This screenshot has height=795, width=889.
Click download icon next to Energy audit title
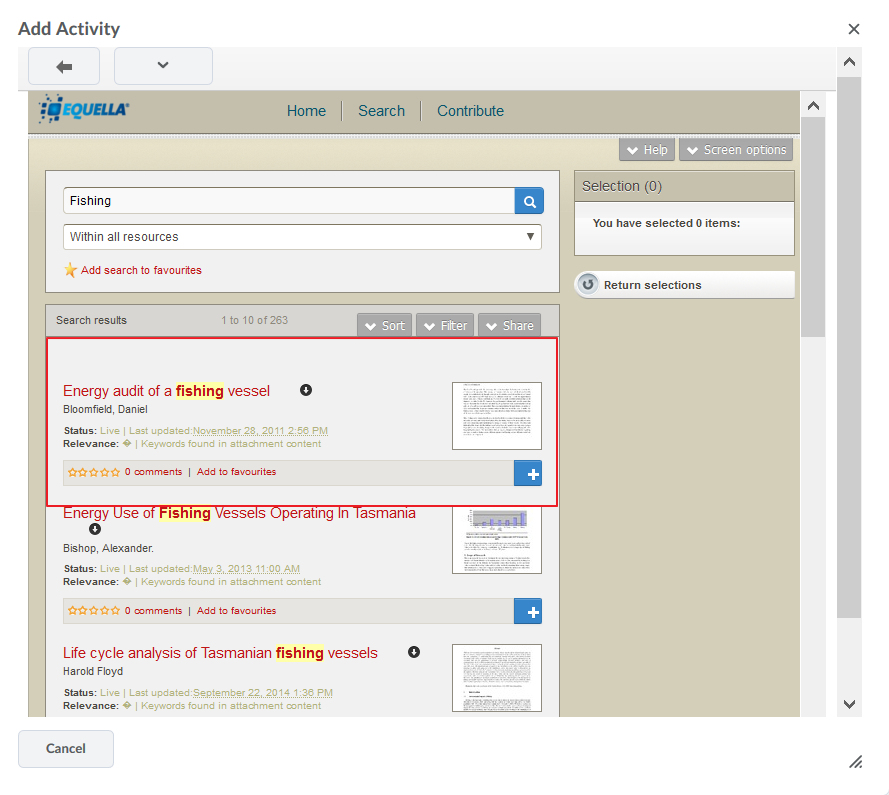tap(306, 390)
